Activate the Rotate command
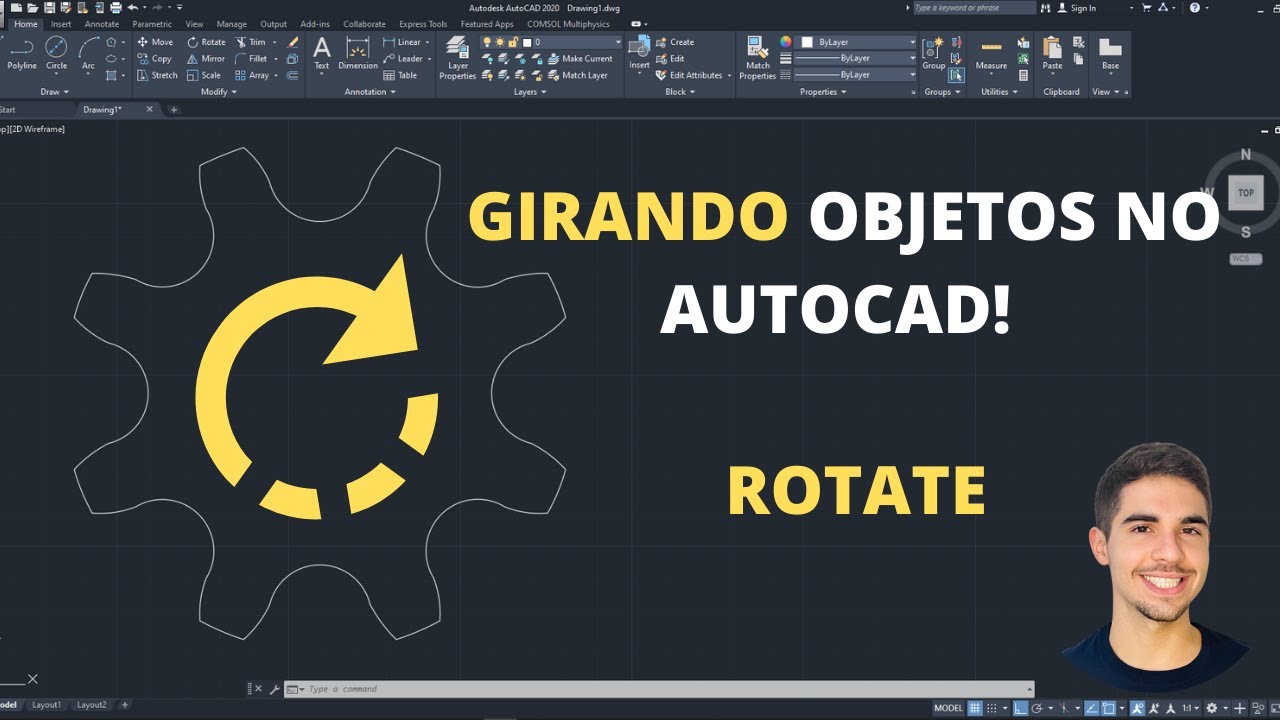1280x720 pixels. 206,42
